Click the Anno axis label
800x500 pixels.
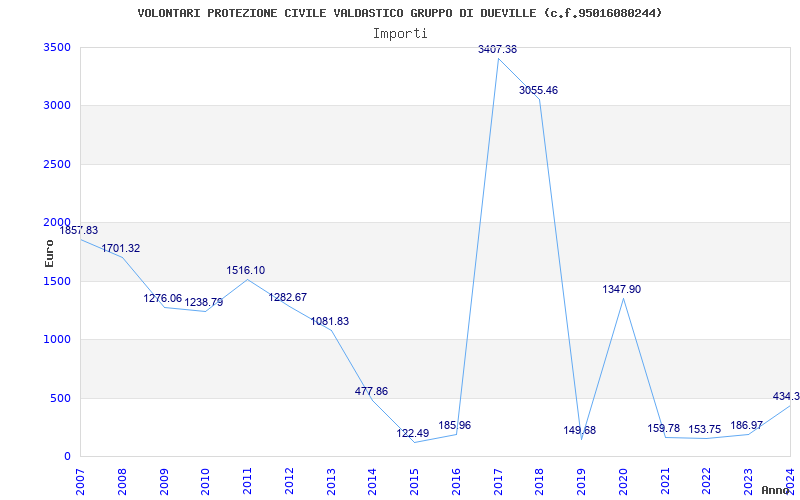pyautogui.click(x=776, y=490)
